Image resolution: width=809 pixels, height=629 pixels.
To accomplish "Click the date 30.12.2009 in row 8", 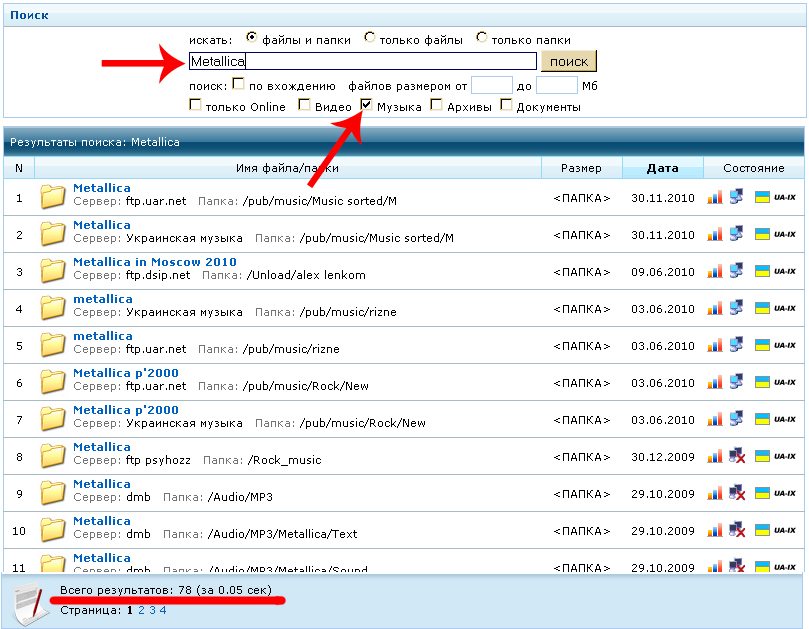I will [662, 457].
